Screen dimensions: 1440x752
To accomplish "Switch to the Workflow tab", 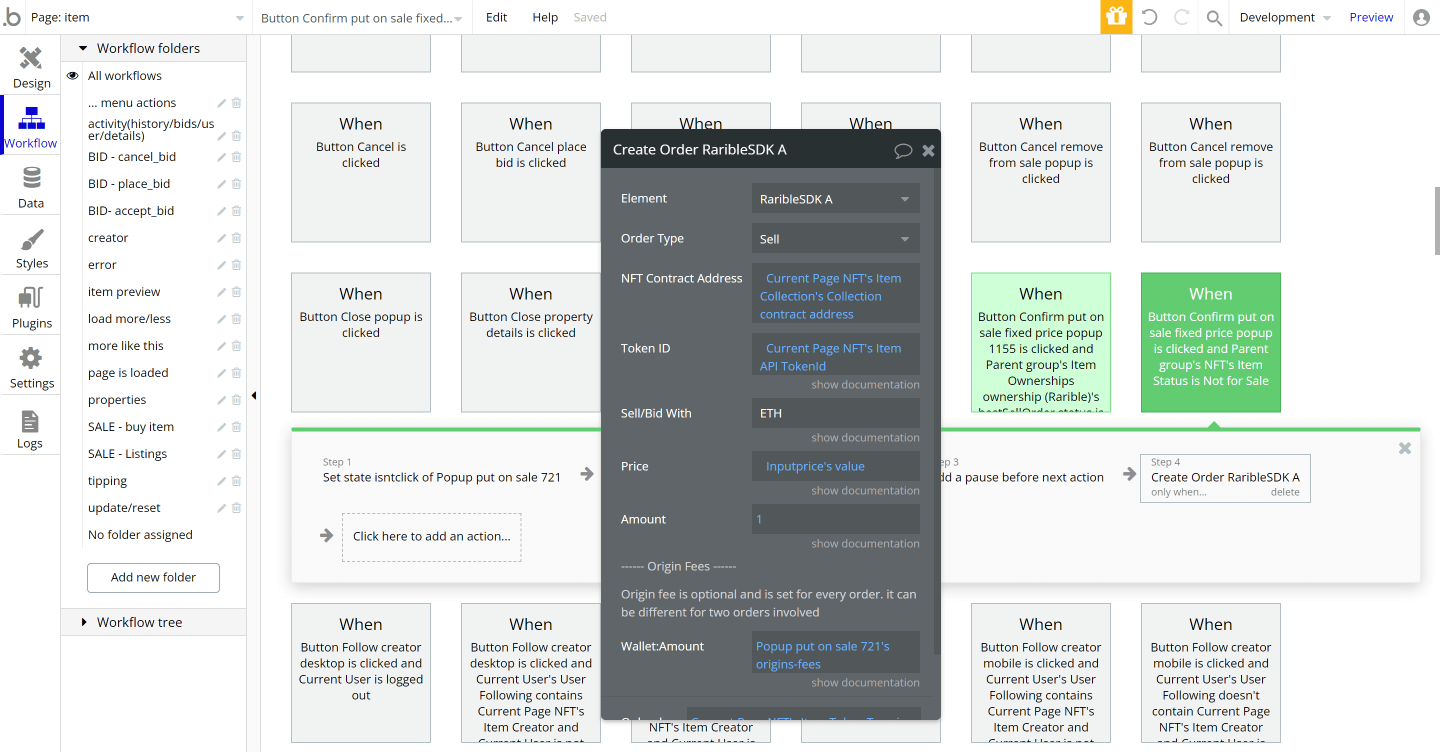I will point(31,125).
